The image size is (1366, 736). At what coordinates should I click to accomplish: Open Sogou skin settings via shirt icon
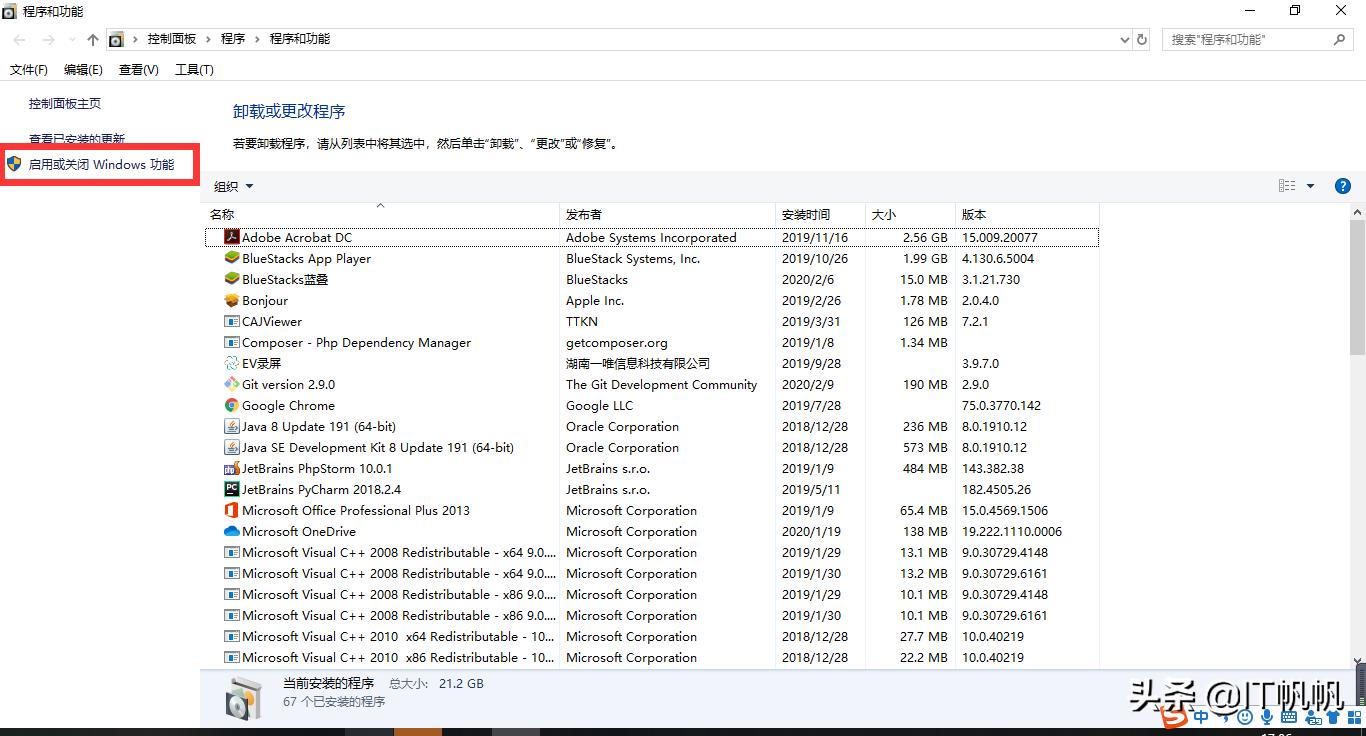click(x=1332, y=717)
